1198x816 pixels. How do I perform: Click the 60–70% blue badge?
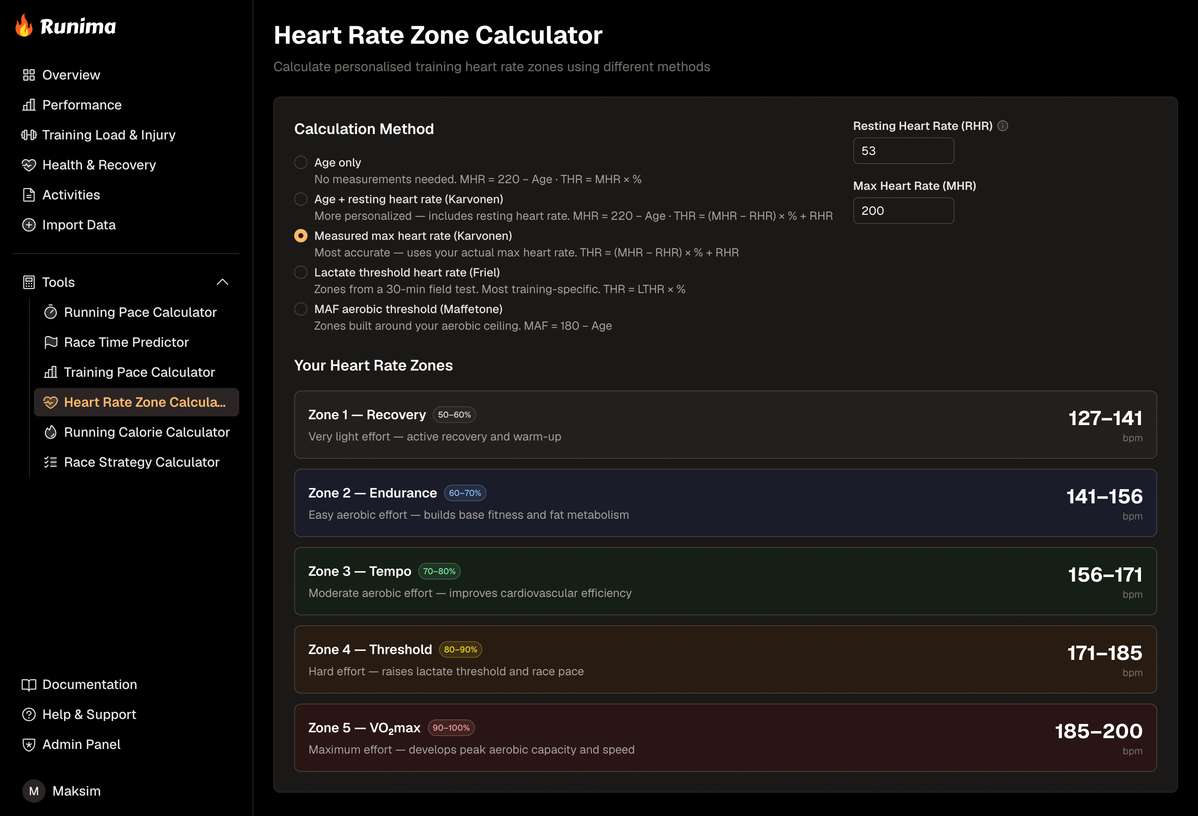[465, 494]
